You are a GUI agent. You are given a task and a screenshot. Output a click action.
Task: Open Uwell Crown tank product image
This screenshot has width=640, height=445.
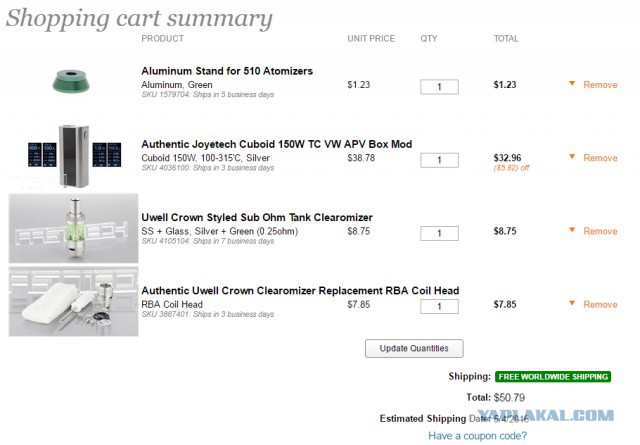pos(73,228)
